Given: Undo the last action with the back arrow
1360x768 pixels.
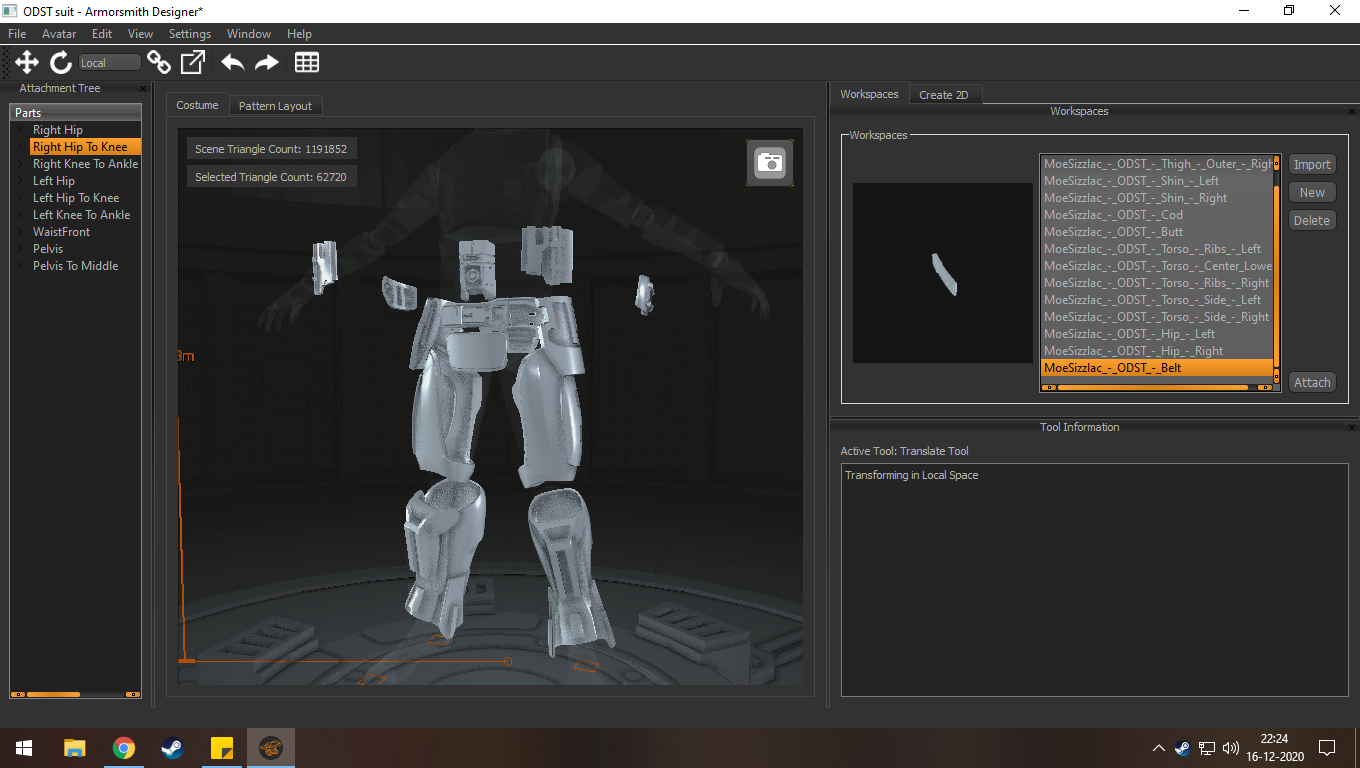Looking at the screenshot, I should tap(232, 63).
